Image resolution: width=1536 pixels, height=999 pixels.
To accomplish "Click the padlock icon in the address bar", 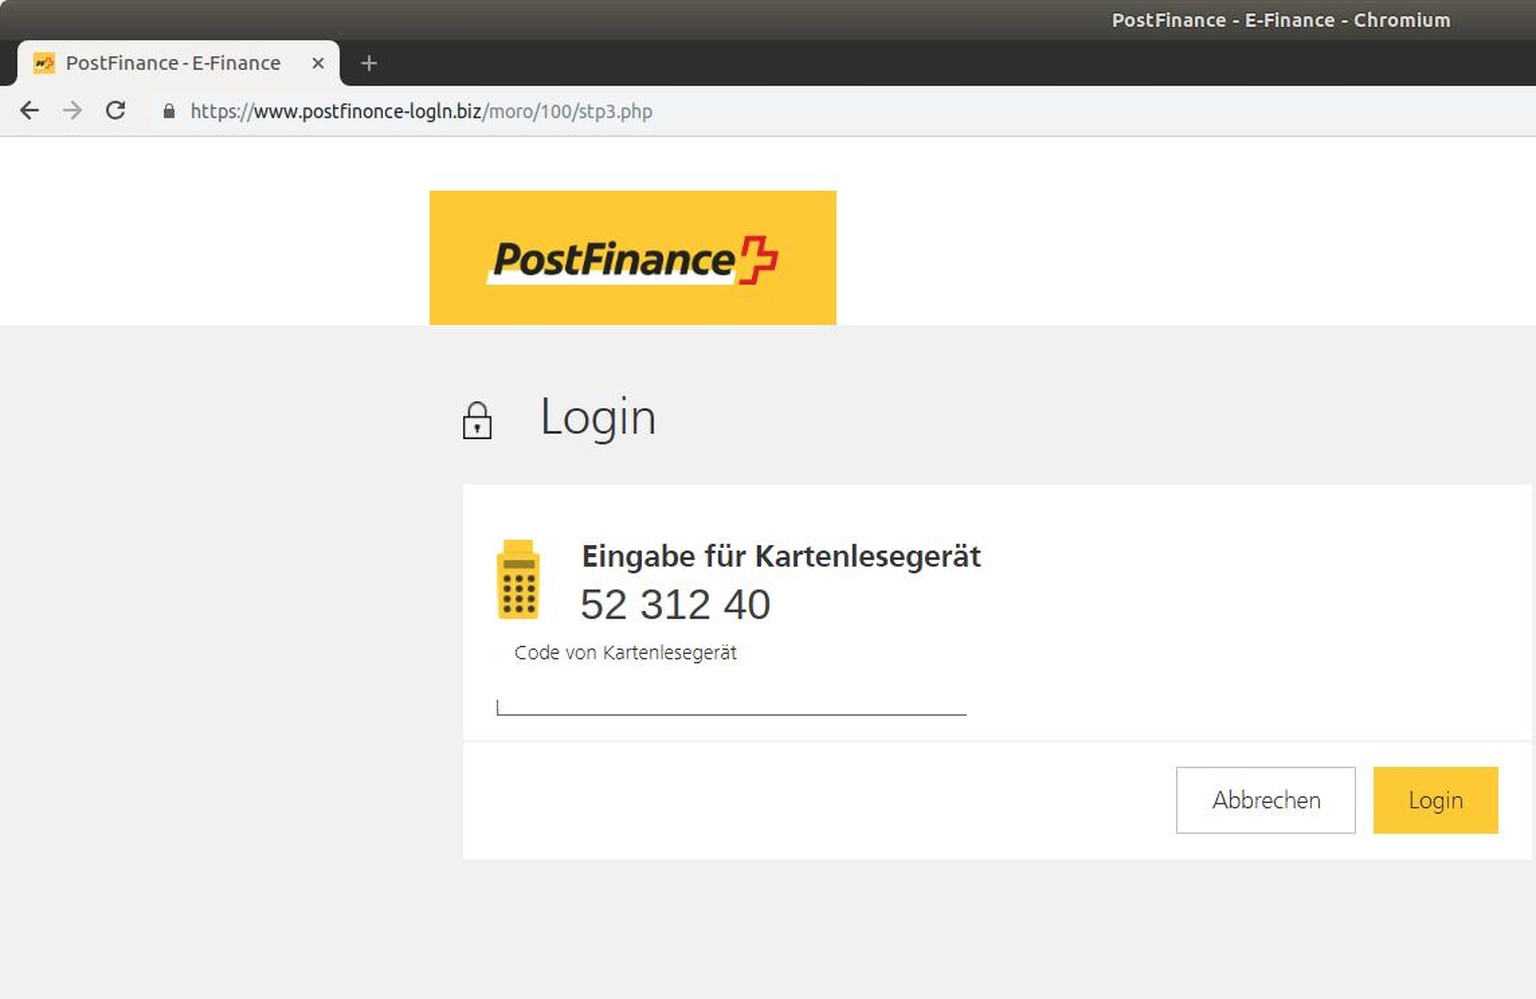I will (169, 111).
